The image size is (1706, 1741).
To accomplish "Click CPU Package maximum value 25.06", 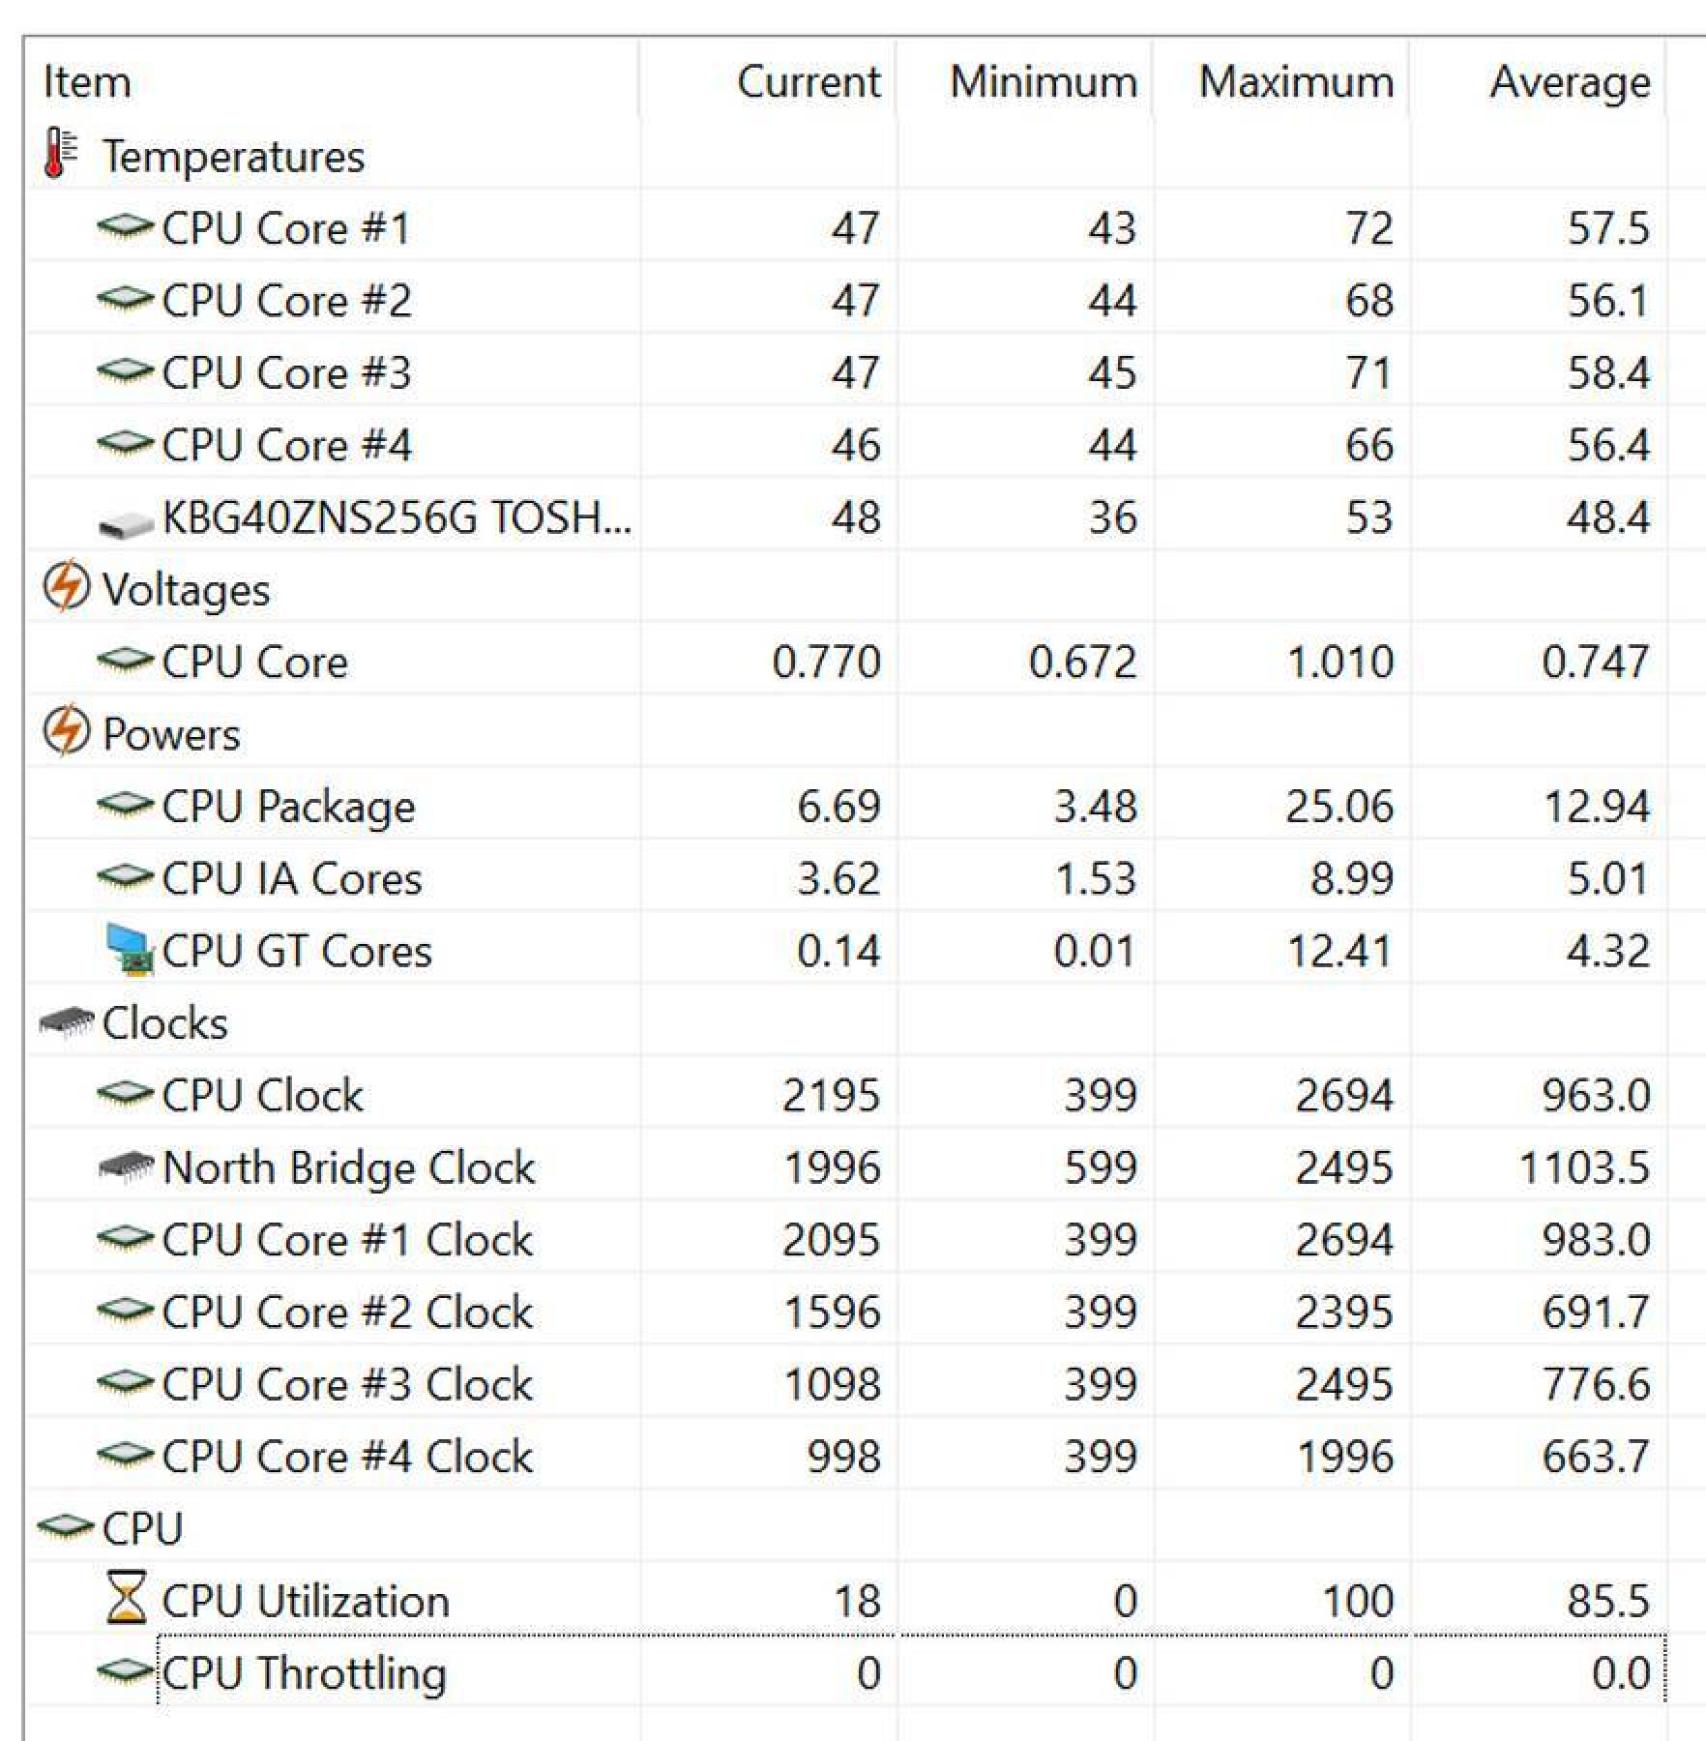I will pyautogui.click(x=1339, y=806).
